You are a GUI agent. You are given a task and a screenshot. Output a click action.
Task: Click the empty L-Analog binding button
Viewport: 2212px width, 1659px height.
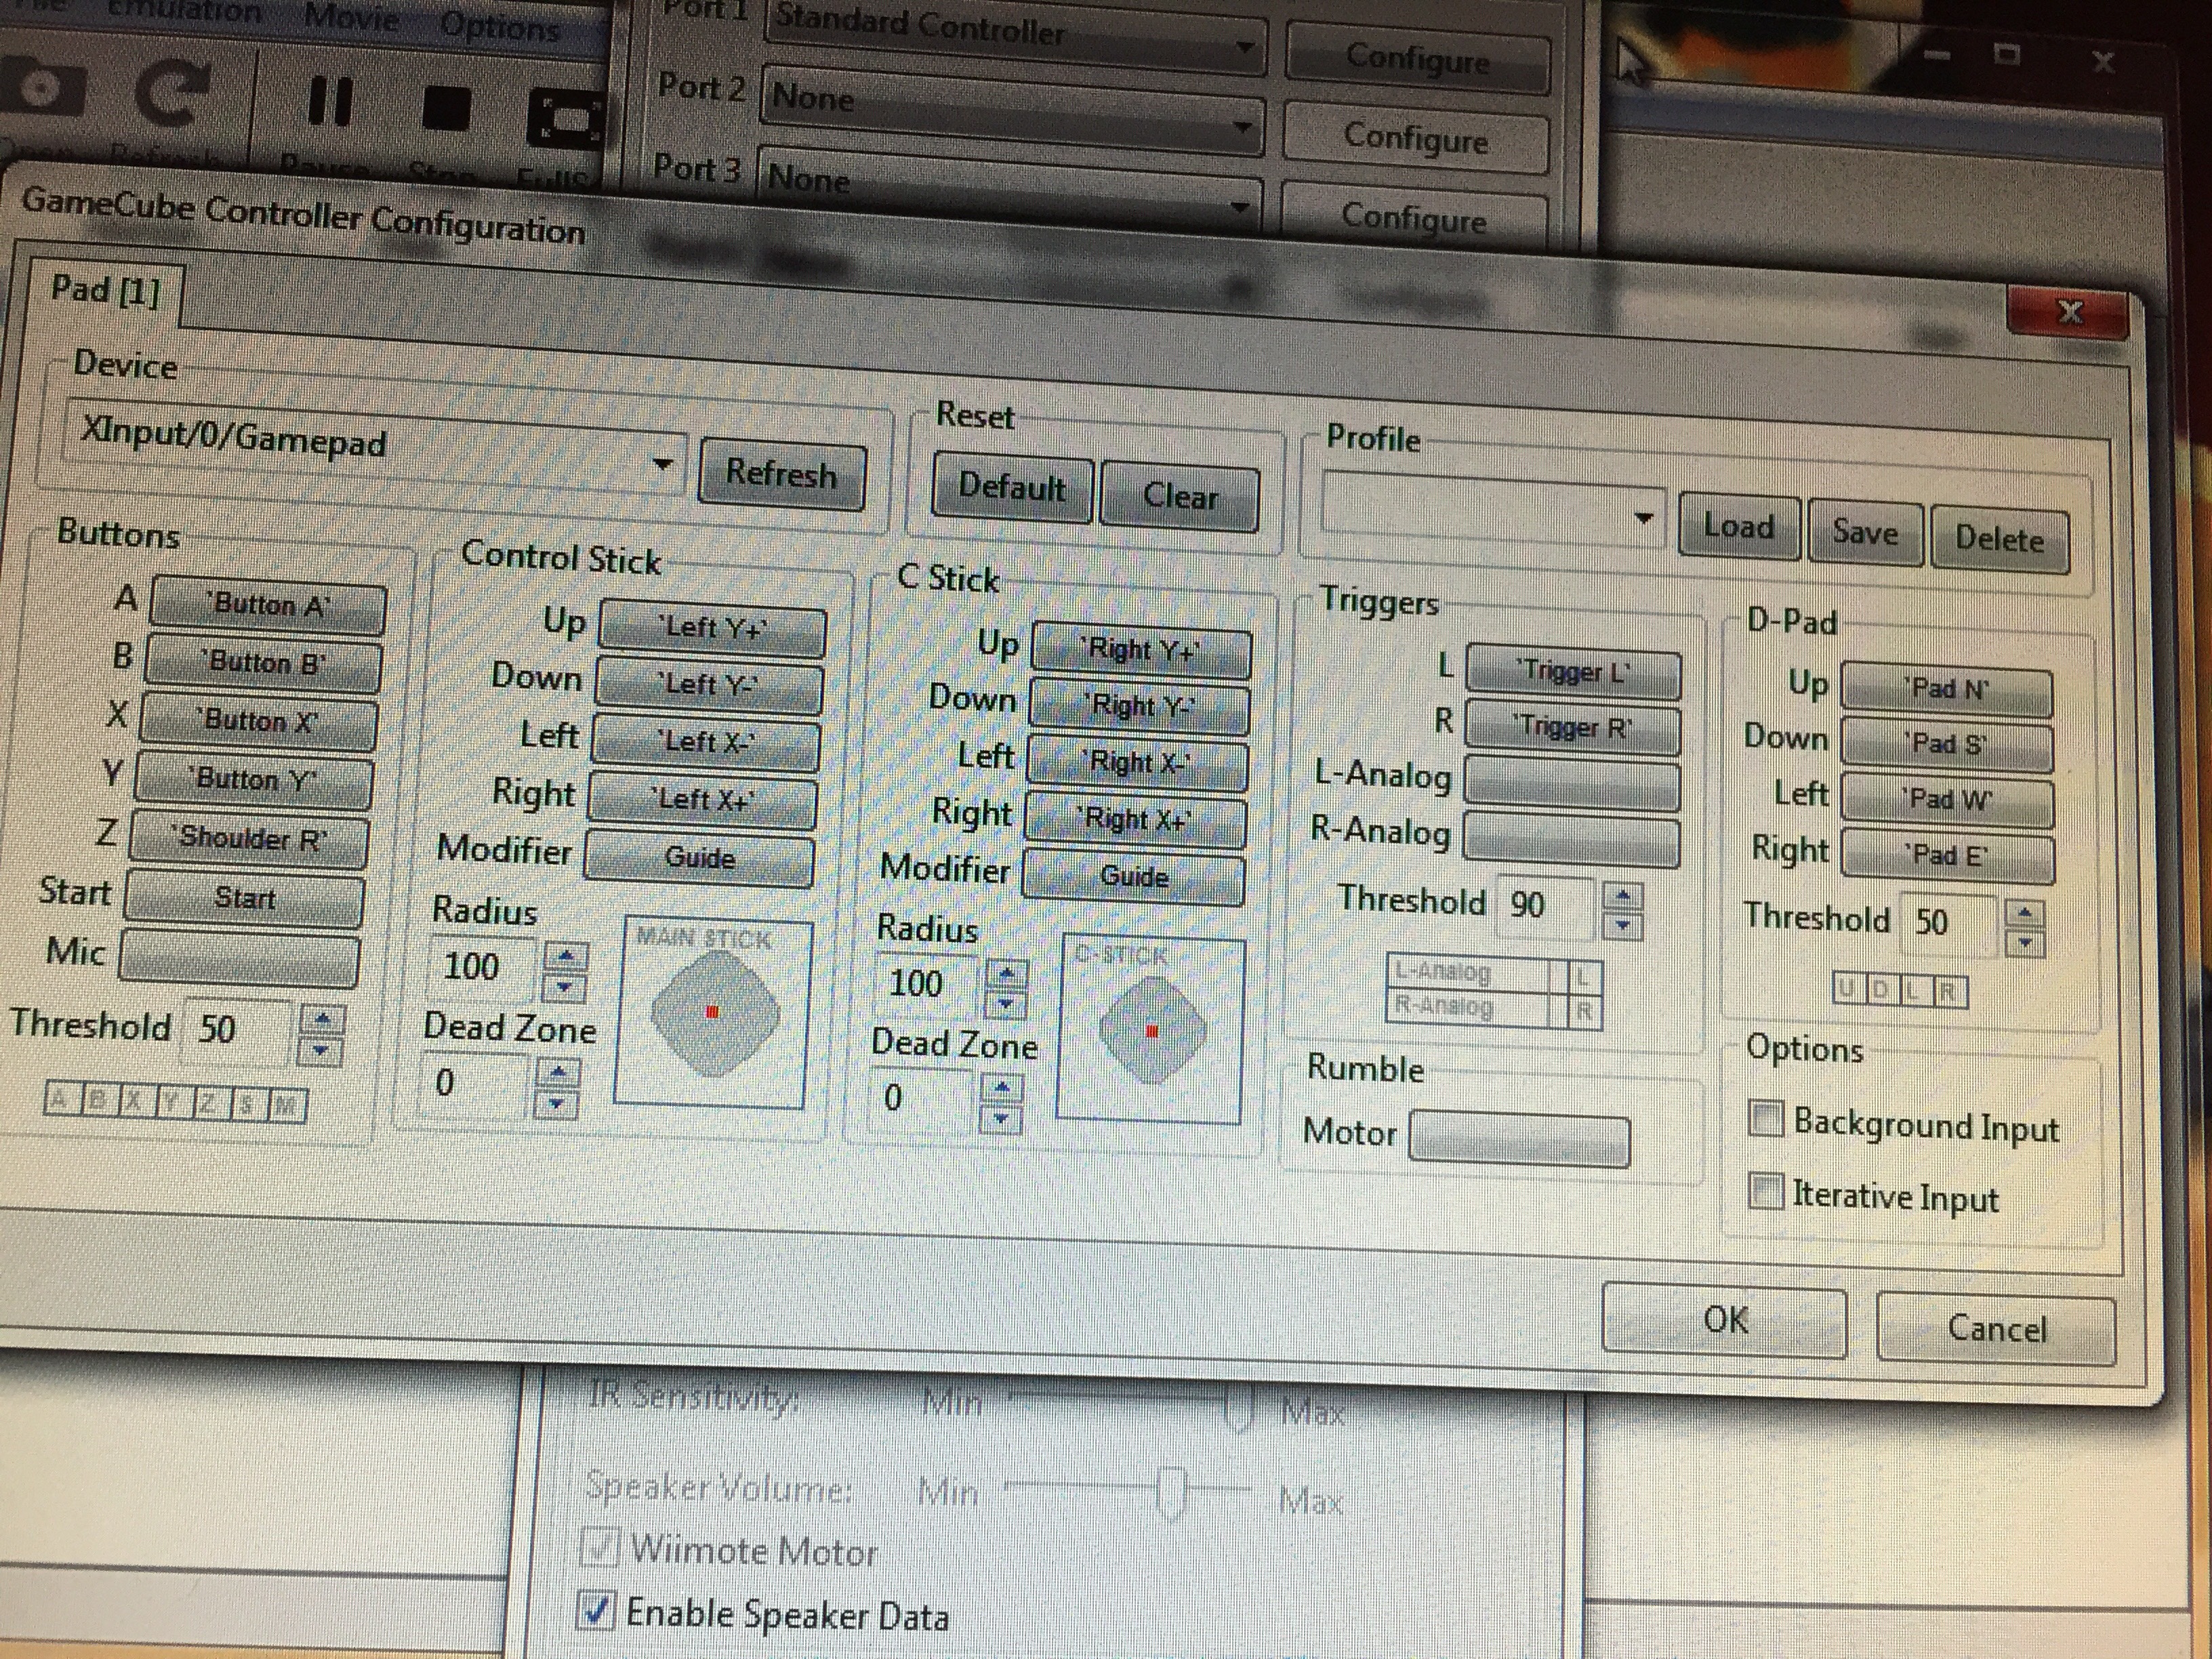pyautogui.click(x=1571, y=783)
